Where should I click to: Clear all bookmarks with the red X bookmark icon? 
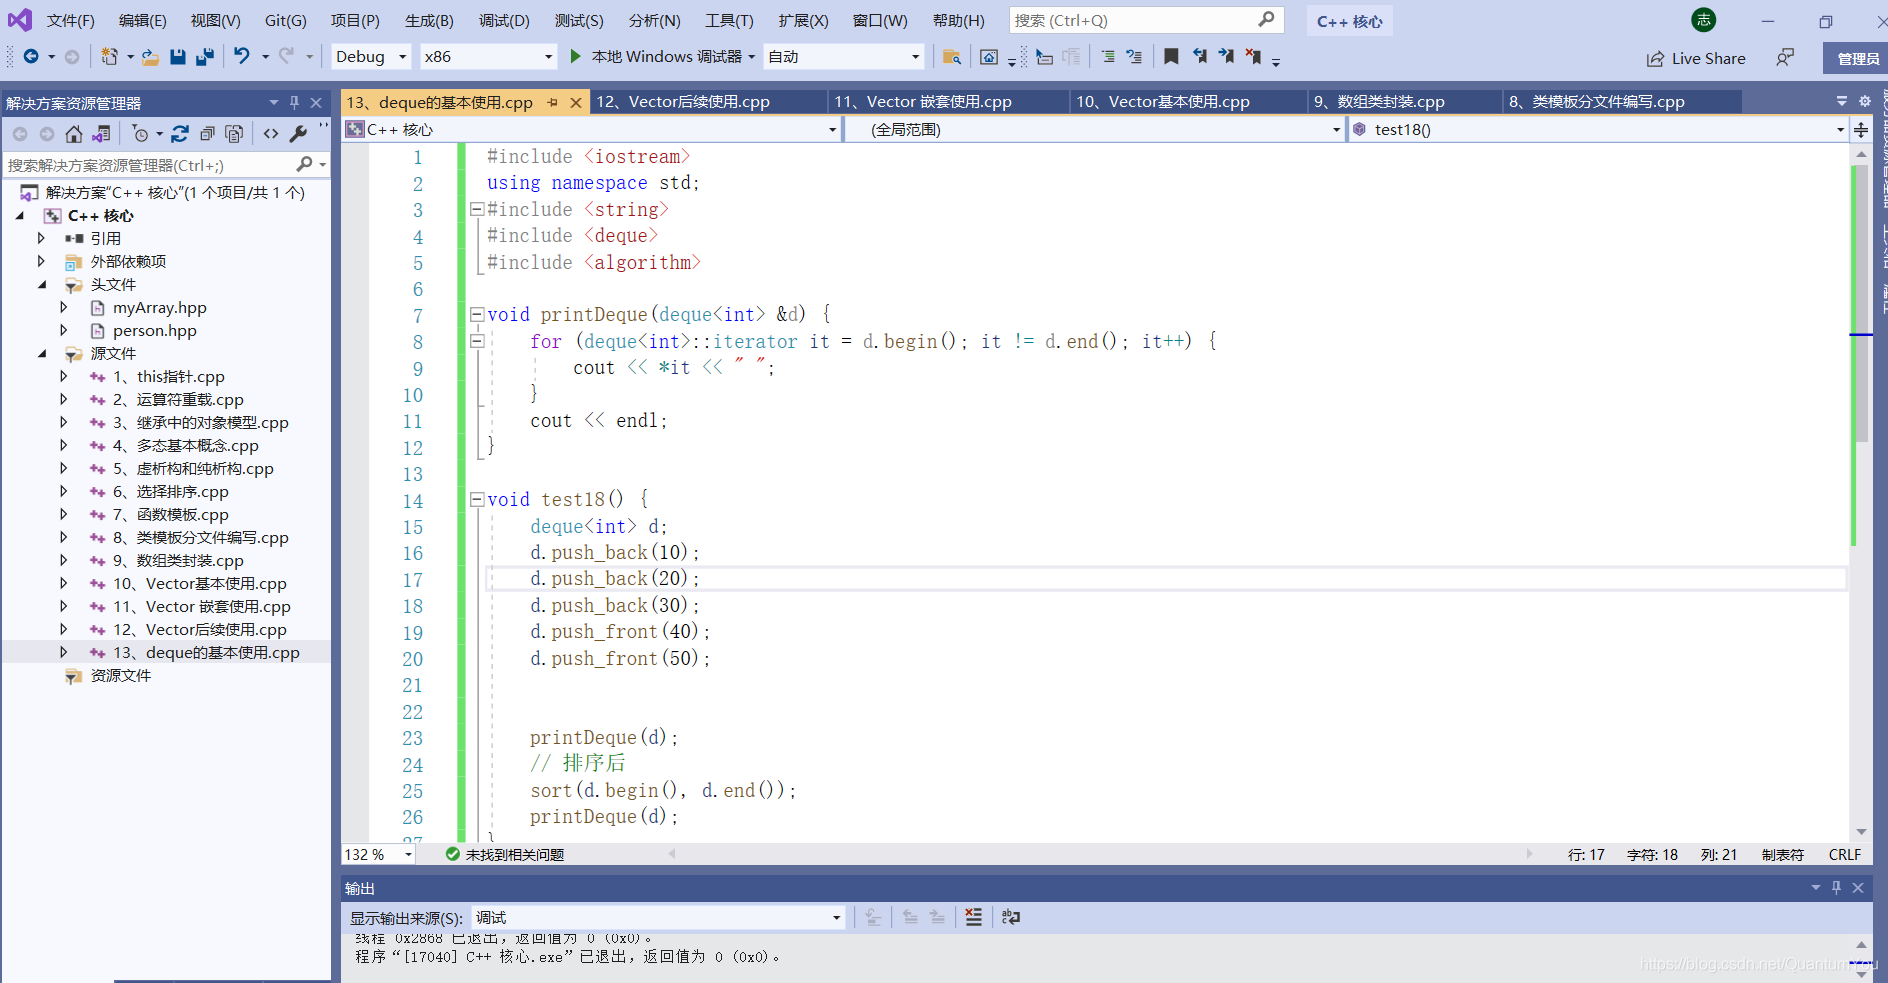[x=1253, y=57]
